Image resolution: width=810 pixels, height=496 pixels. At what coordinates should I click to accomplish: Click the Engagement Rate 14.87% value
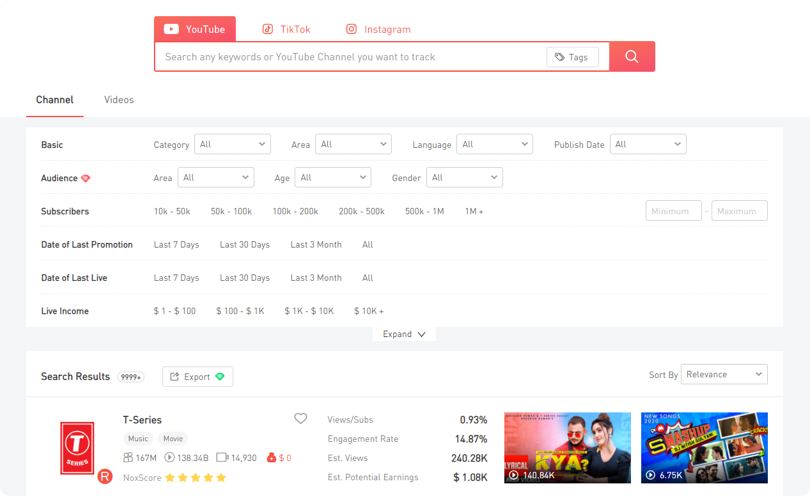[471, 439]
